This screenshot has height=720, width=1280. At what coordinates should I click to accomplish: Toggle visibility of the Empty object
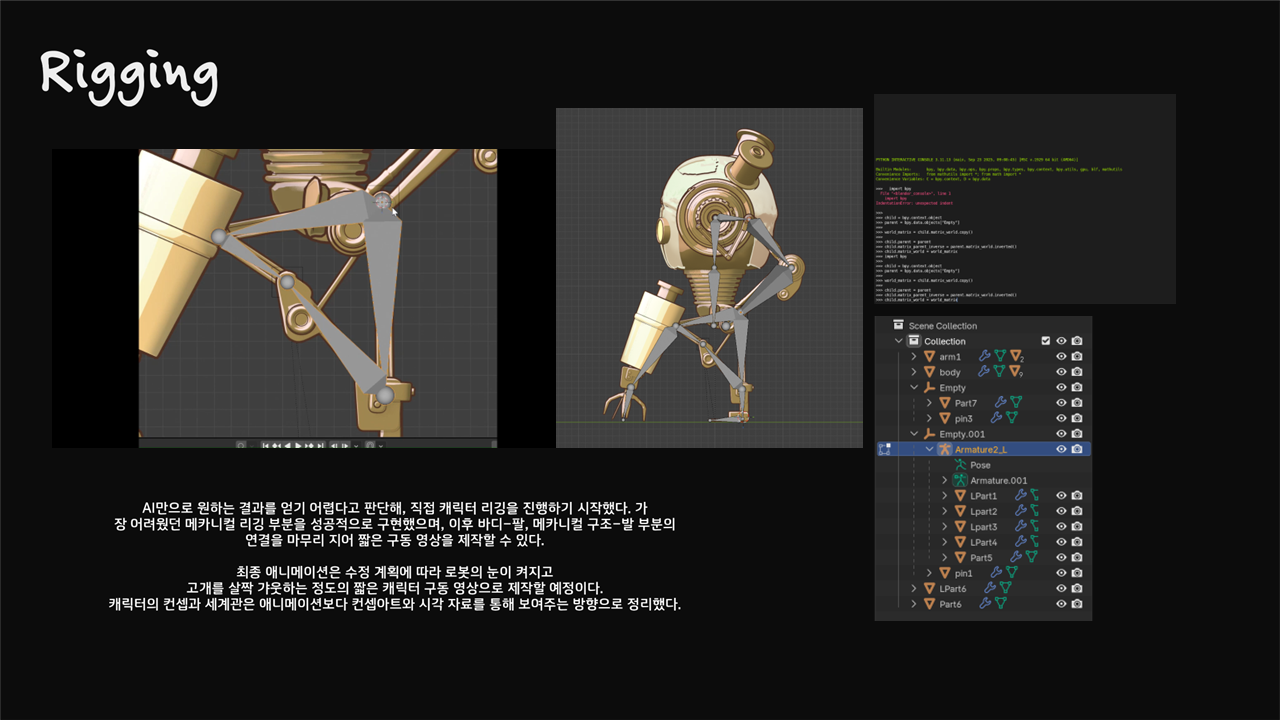pyautogui.click(x=1061, y=387)
